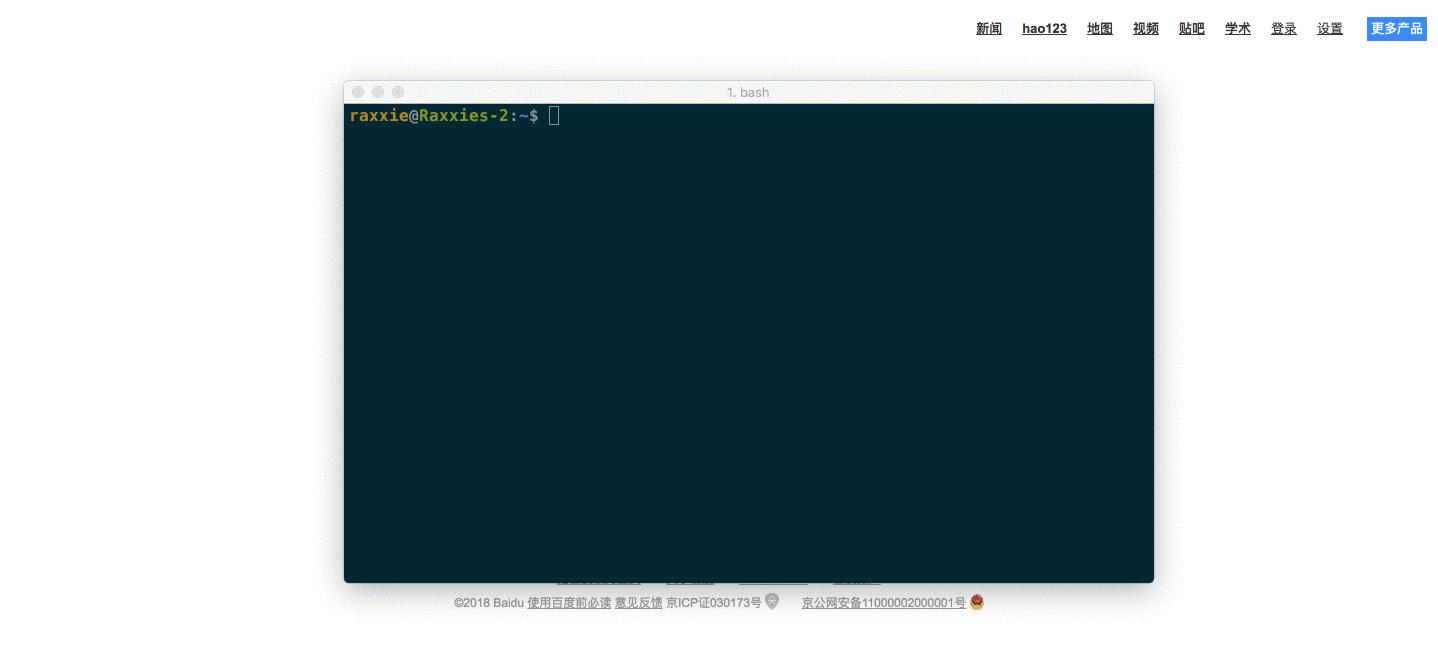The width and height of the screenshot is (1438, 665).
Task: Open the 新闻 news link
Action: 988,28
